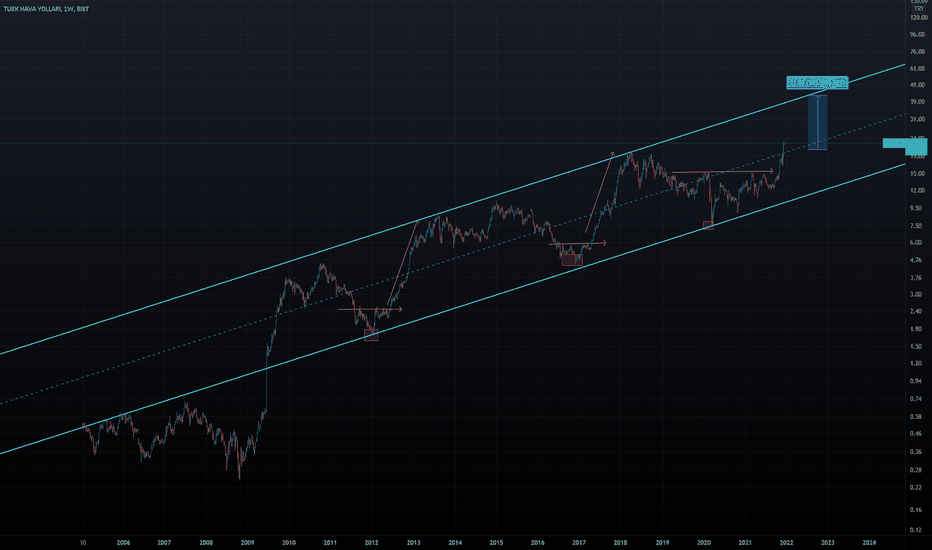
Task: Click the 2022 label on the time axis
Action: tap(786, 542)
